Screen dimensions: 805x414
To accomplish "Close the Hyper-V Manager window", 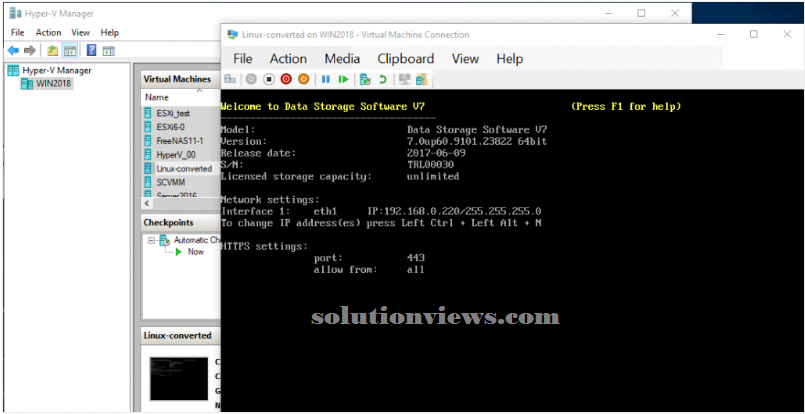I will point(675,13).
